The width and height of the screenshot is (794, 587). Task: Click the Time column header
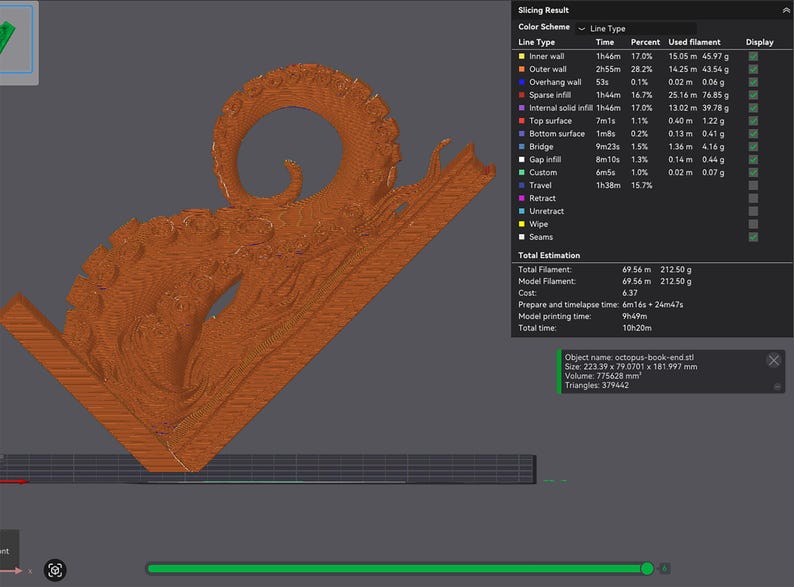pyautogui.click(x=605, y=42)
